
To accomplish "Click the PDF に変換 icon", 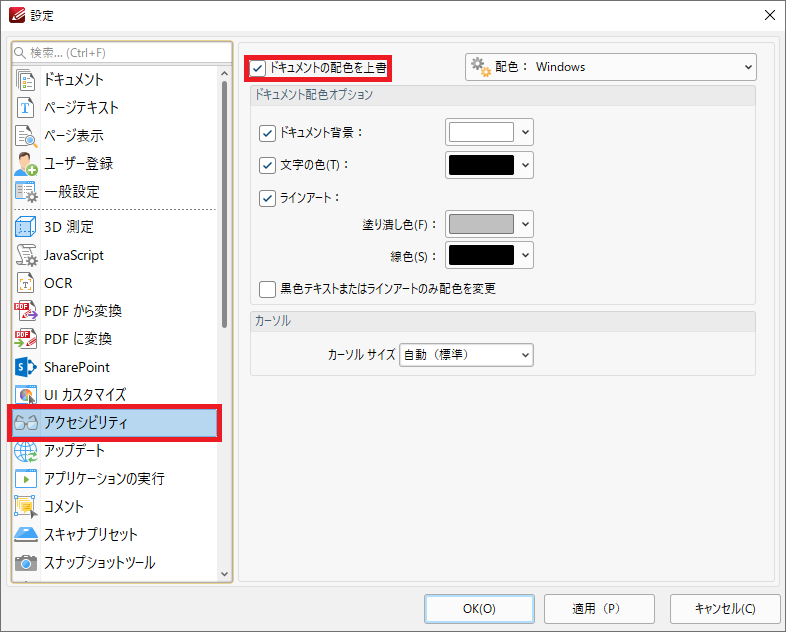I will (26, 339).
